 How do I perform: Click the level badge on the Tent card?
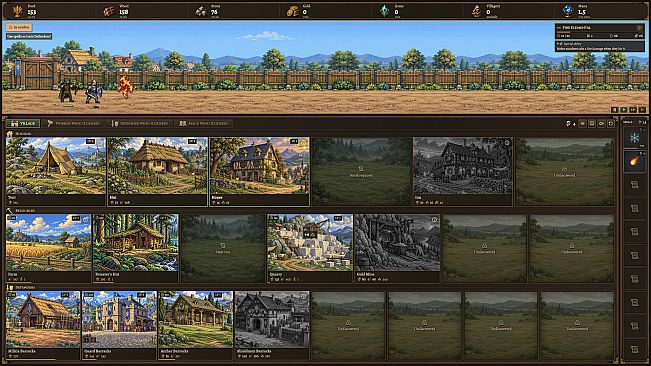(x=90, y=142)
